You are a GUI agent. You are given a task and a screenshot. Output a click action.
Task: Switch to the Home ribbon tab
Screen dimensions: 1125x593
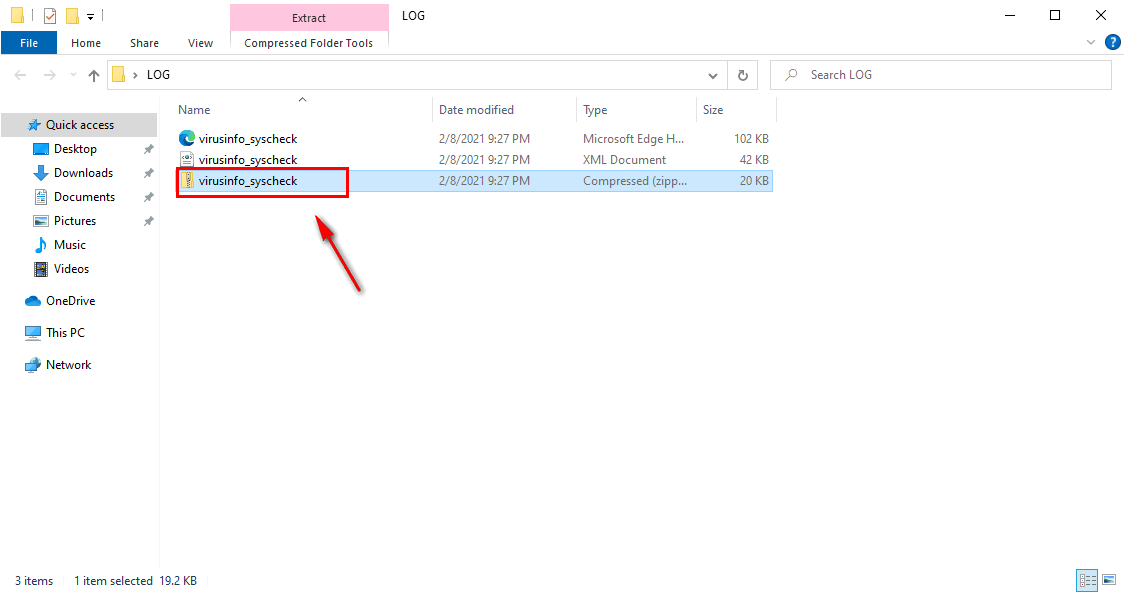tap(86, 43)
